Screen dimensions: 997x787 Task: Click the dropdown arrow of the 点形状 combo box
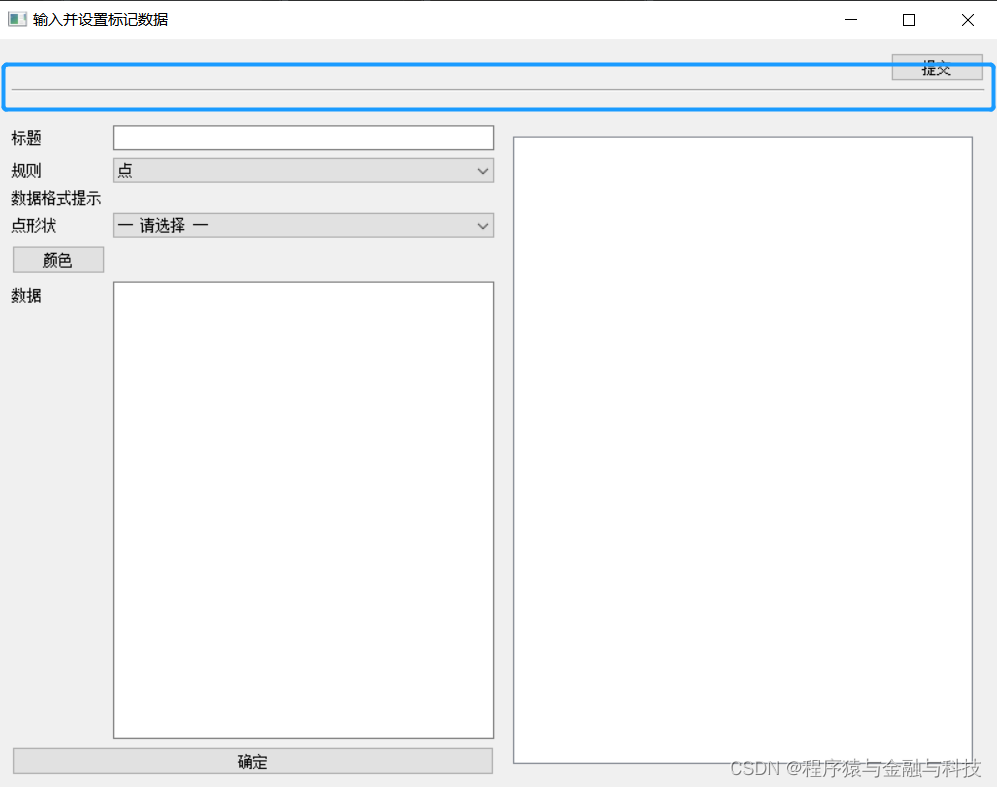coord(483,225)
